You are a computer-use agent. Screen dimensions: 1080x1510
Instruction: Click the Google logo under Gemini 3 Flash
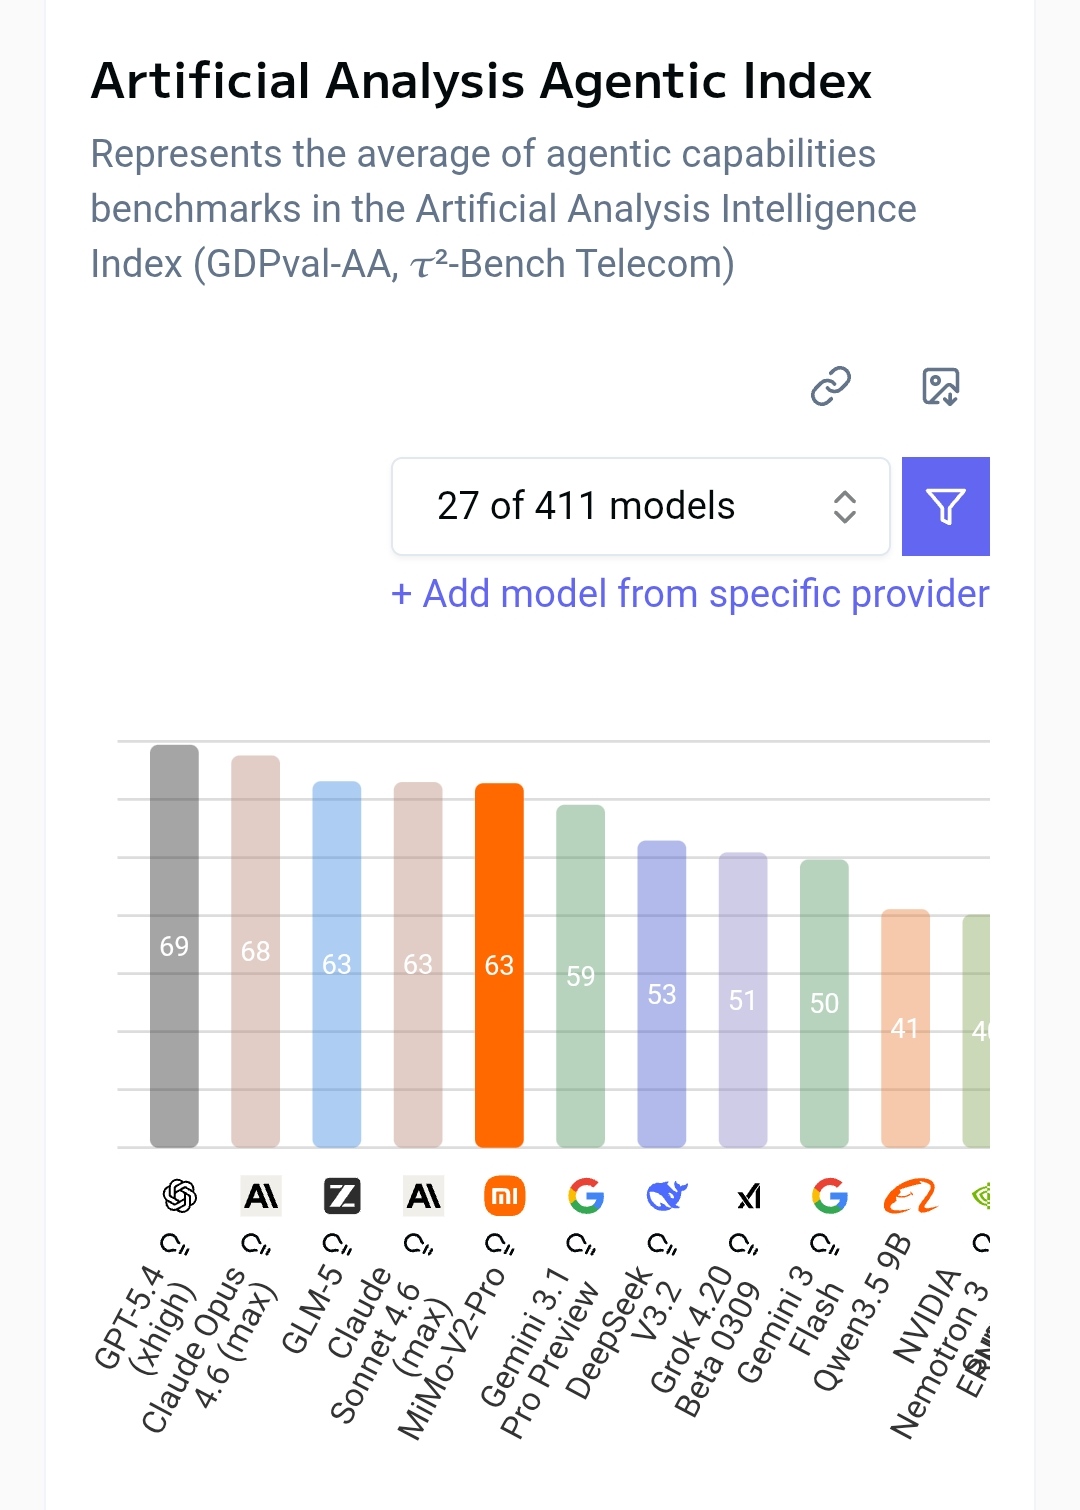[x=829, y=1195]
